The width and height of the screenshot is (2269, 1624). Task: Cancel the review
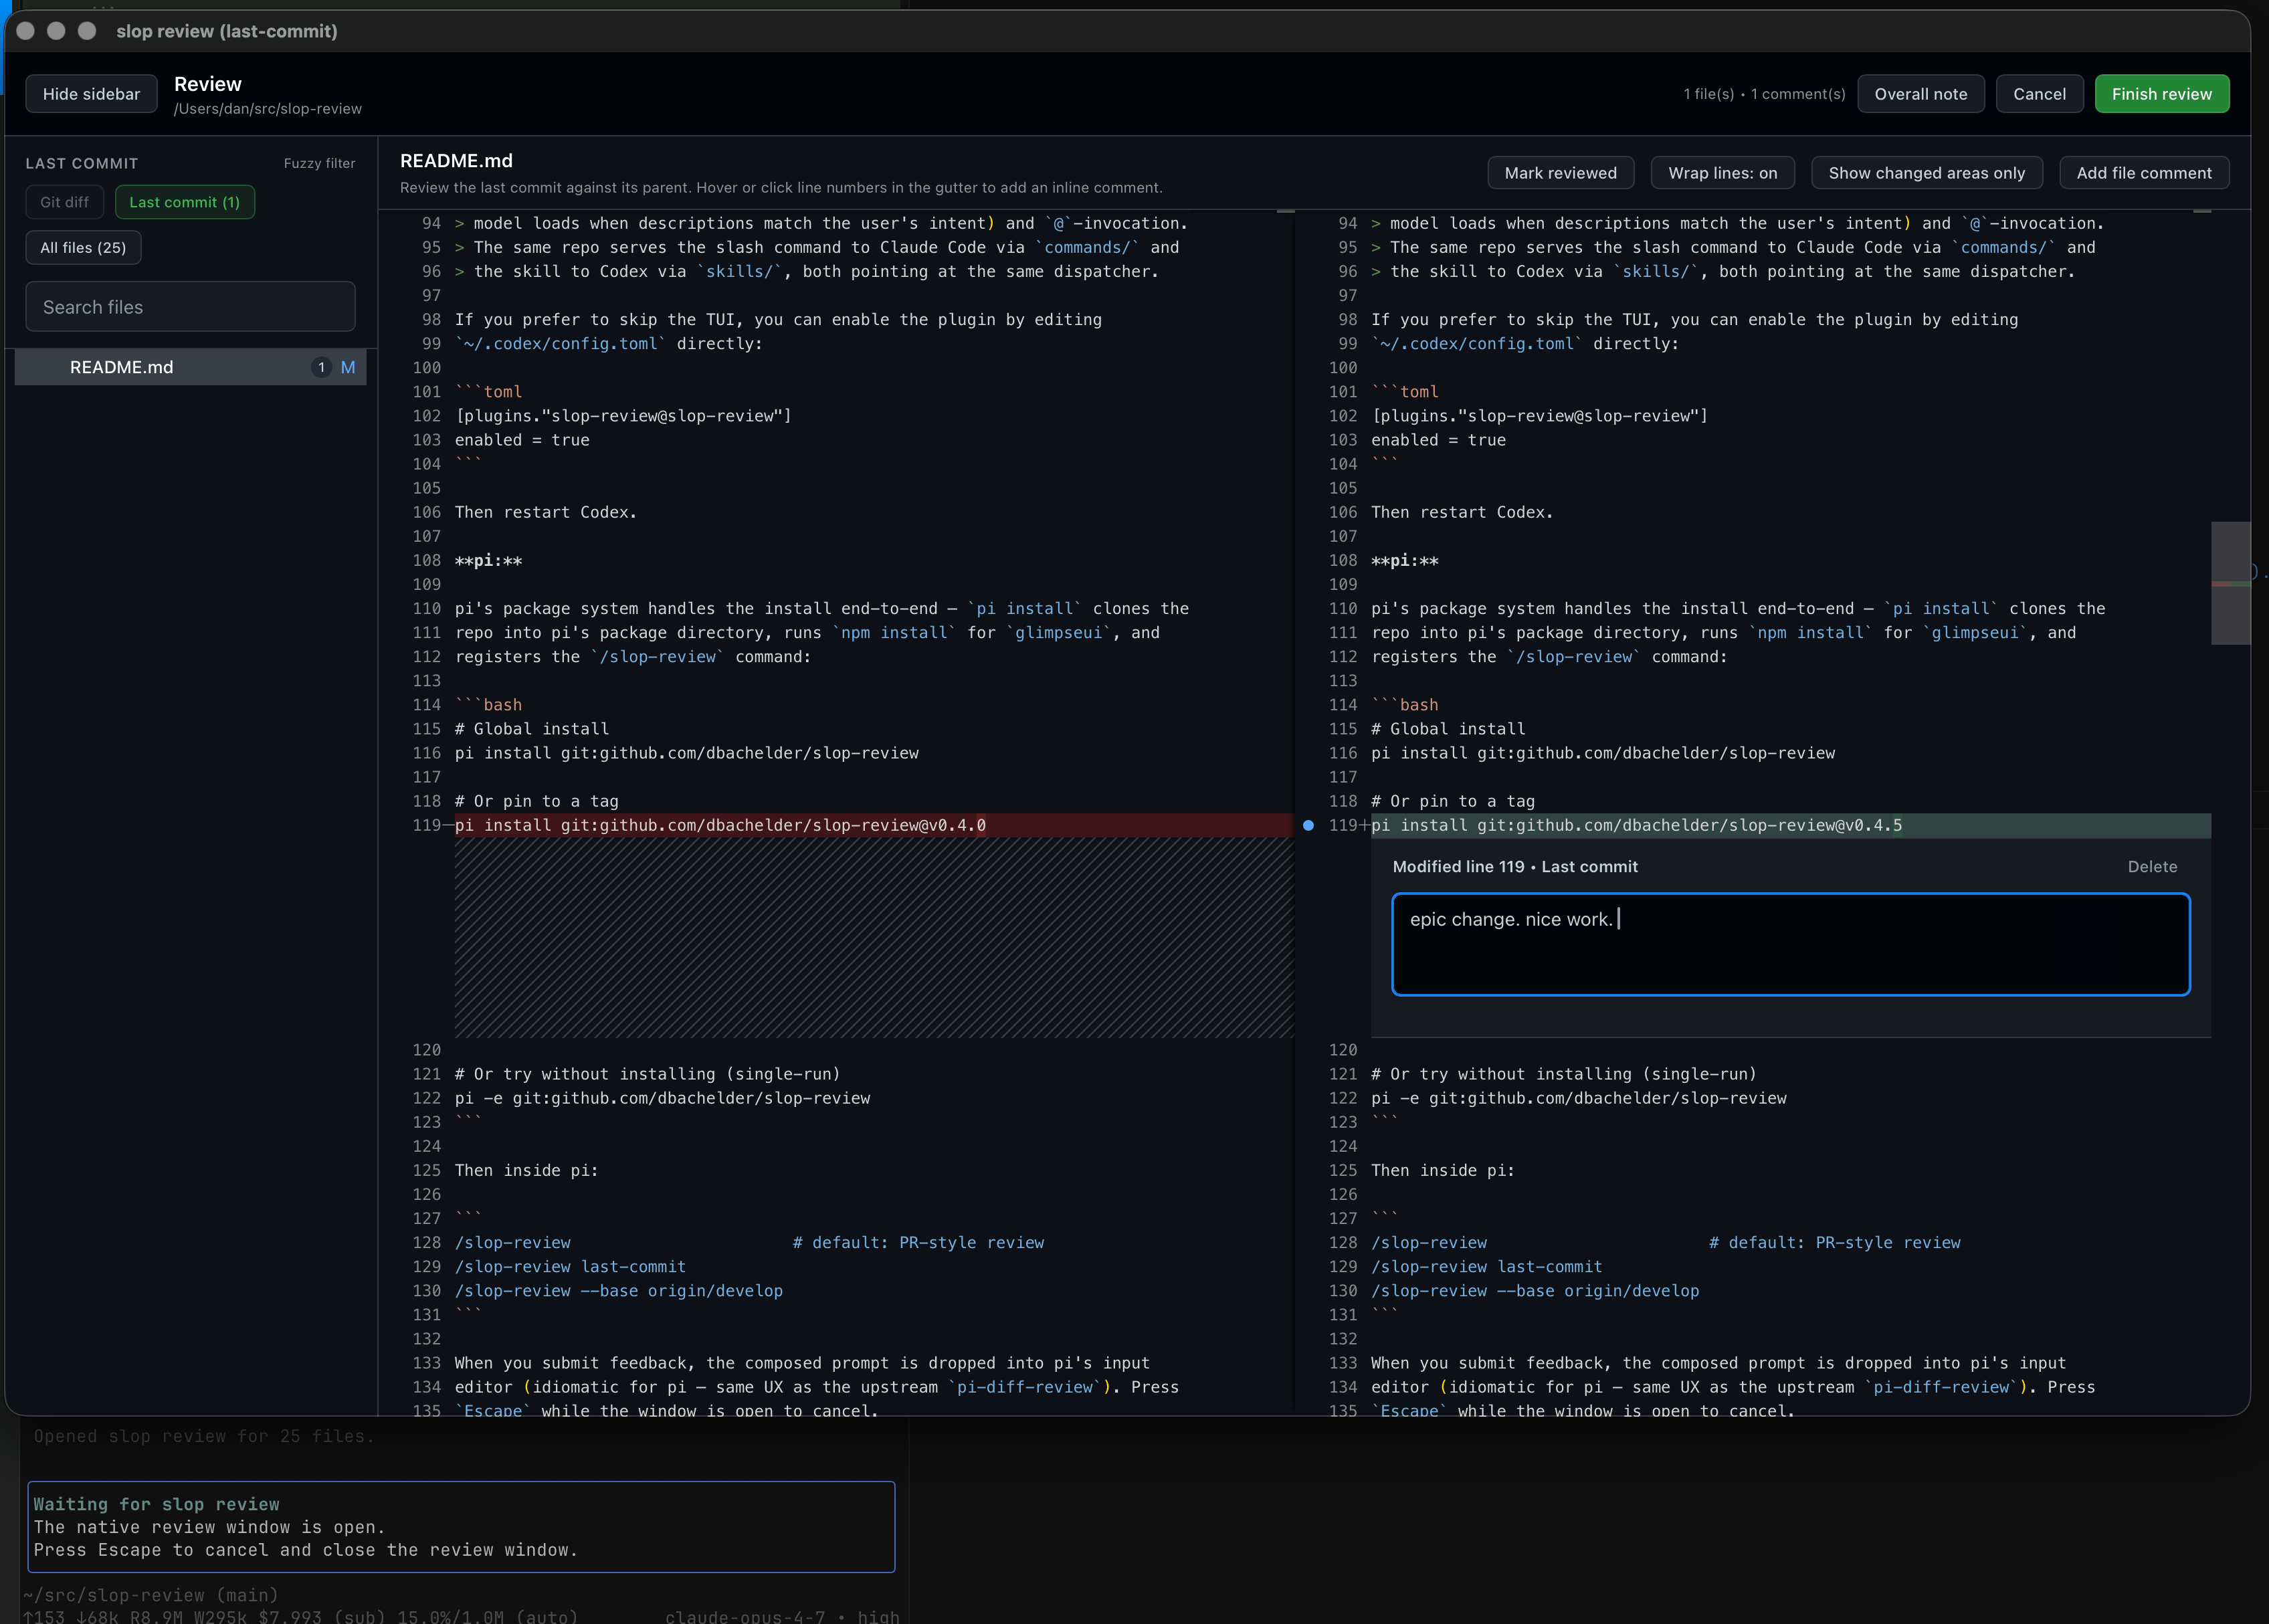coord(2039,94)
